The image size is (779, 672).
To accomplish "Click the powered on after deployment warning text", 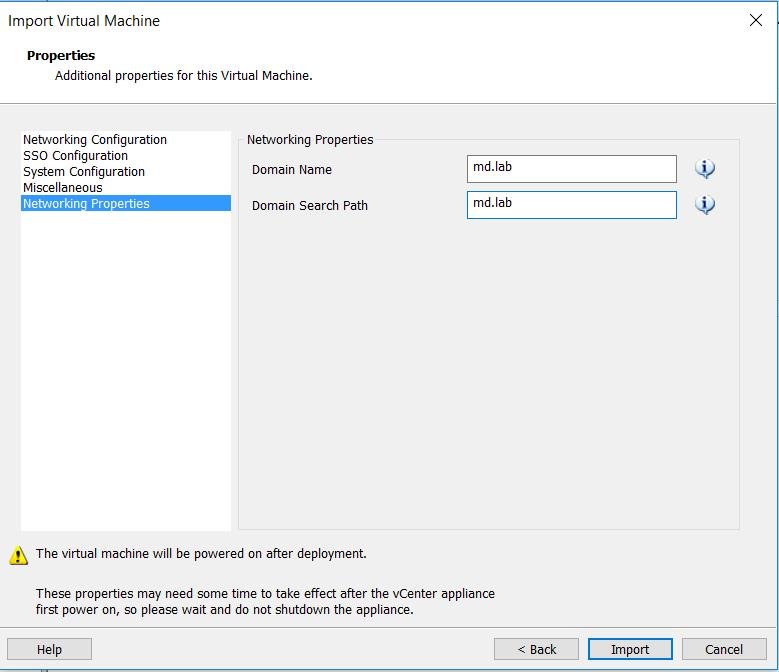I will point(201,553).
